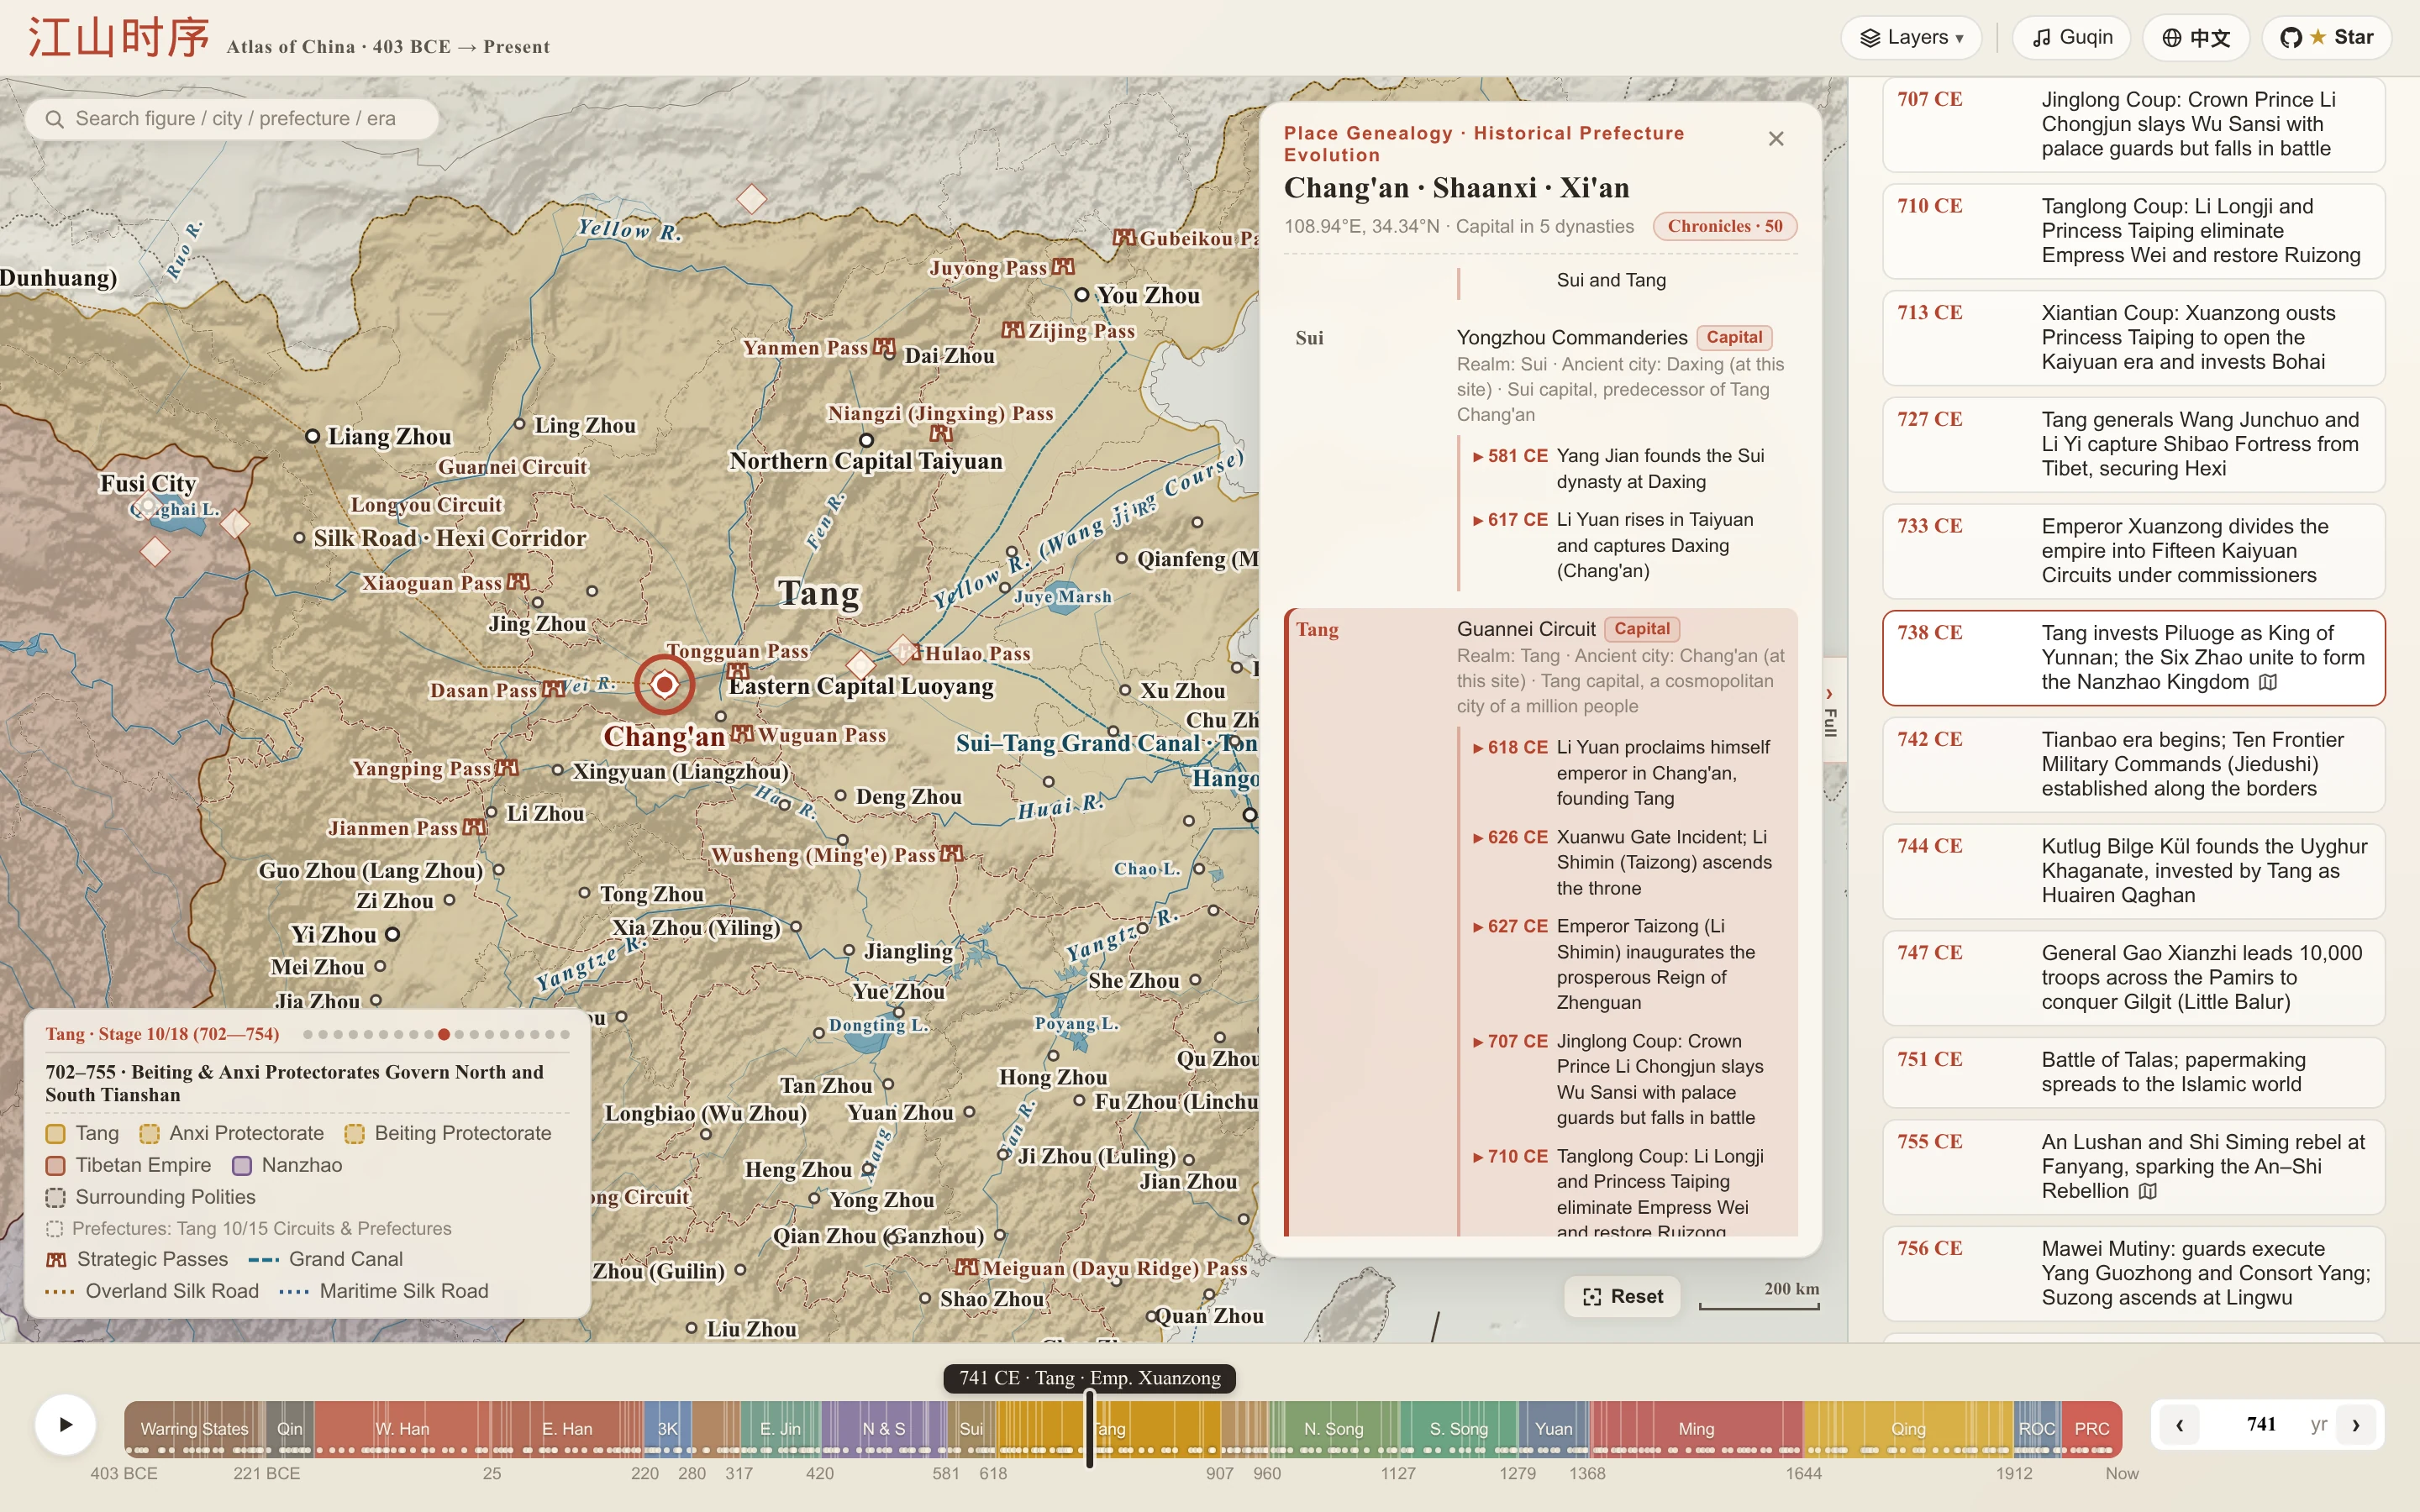Select the year 741 input field
Viewport: 2420px width, 1512px height.
tap(2261, 1425)
